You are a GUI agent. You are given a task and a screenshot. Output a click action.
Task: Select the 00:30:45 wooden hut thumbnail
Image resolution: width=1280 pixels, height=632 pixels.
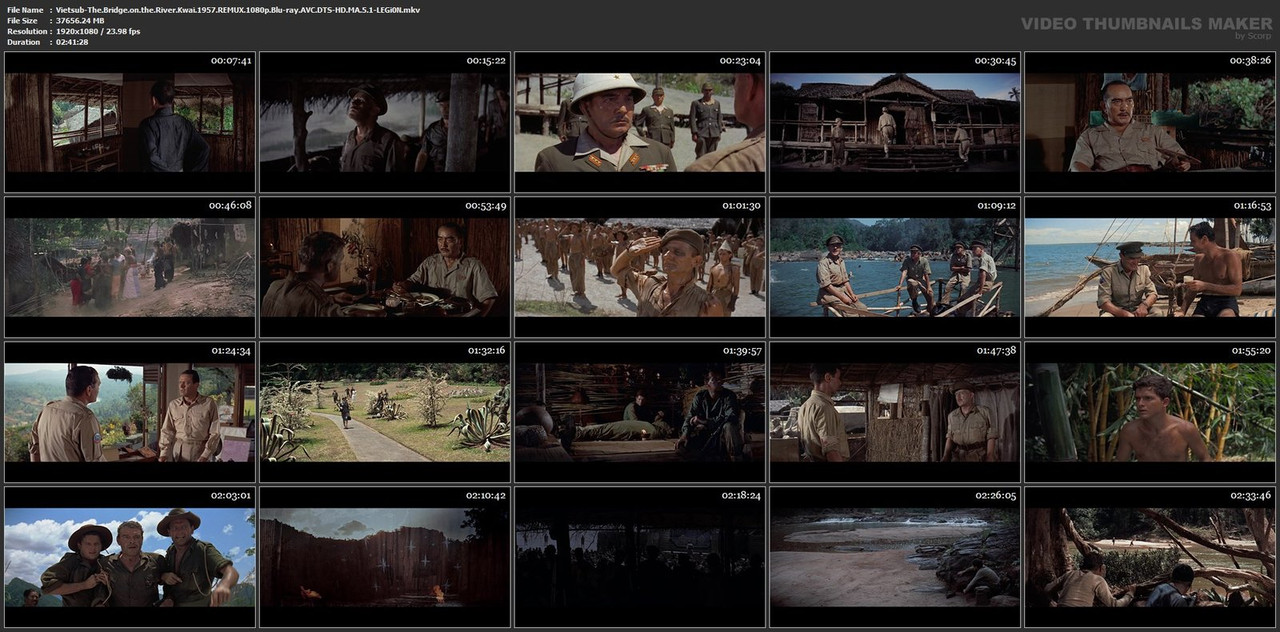click(895, 122)
